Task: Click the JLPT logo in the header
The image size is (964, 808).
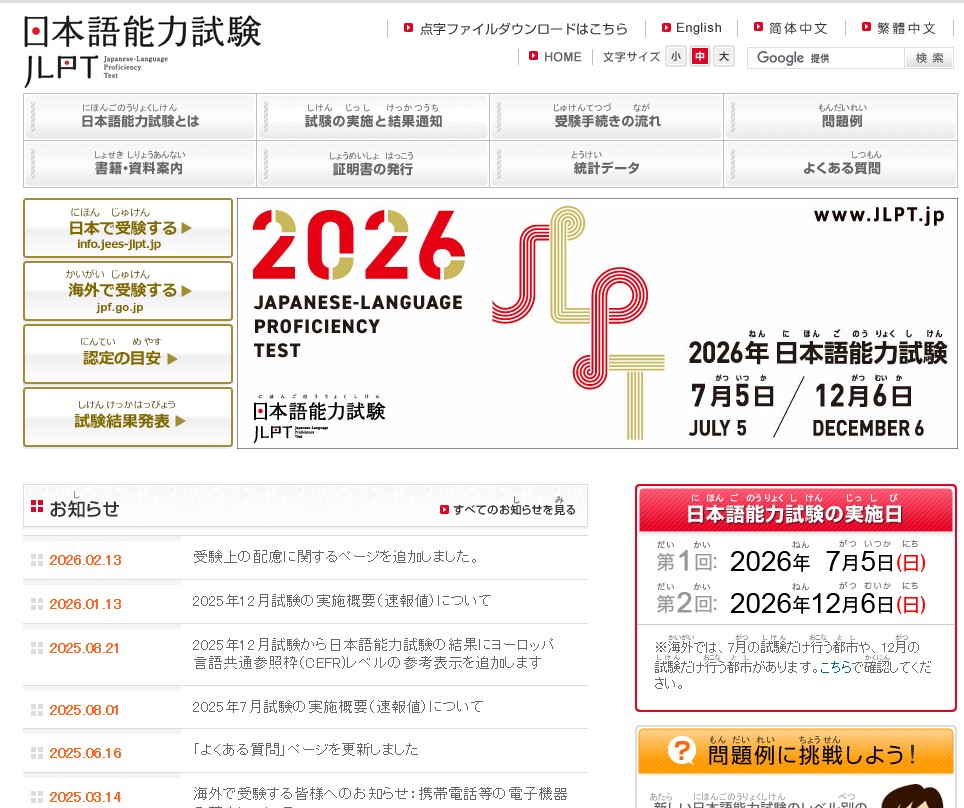Action: point(141,48)
